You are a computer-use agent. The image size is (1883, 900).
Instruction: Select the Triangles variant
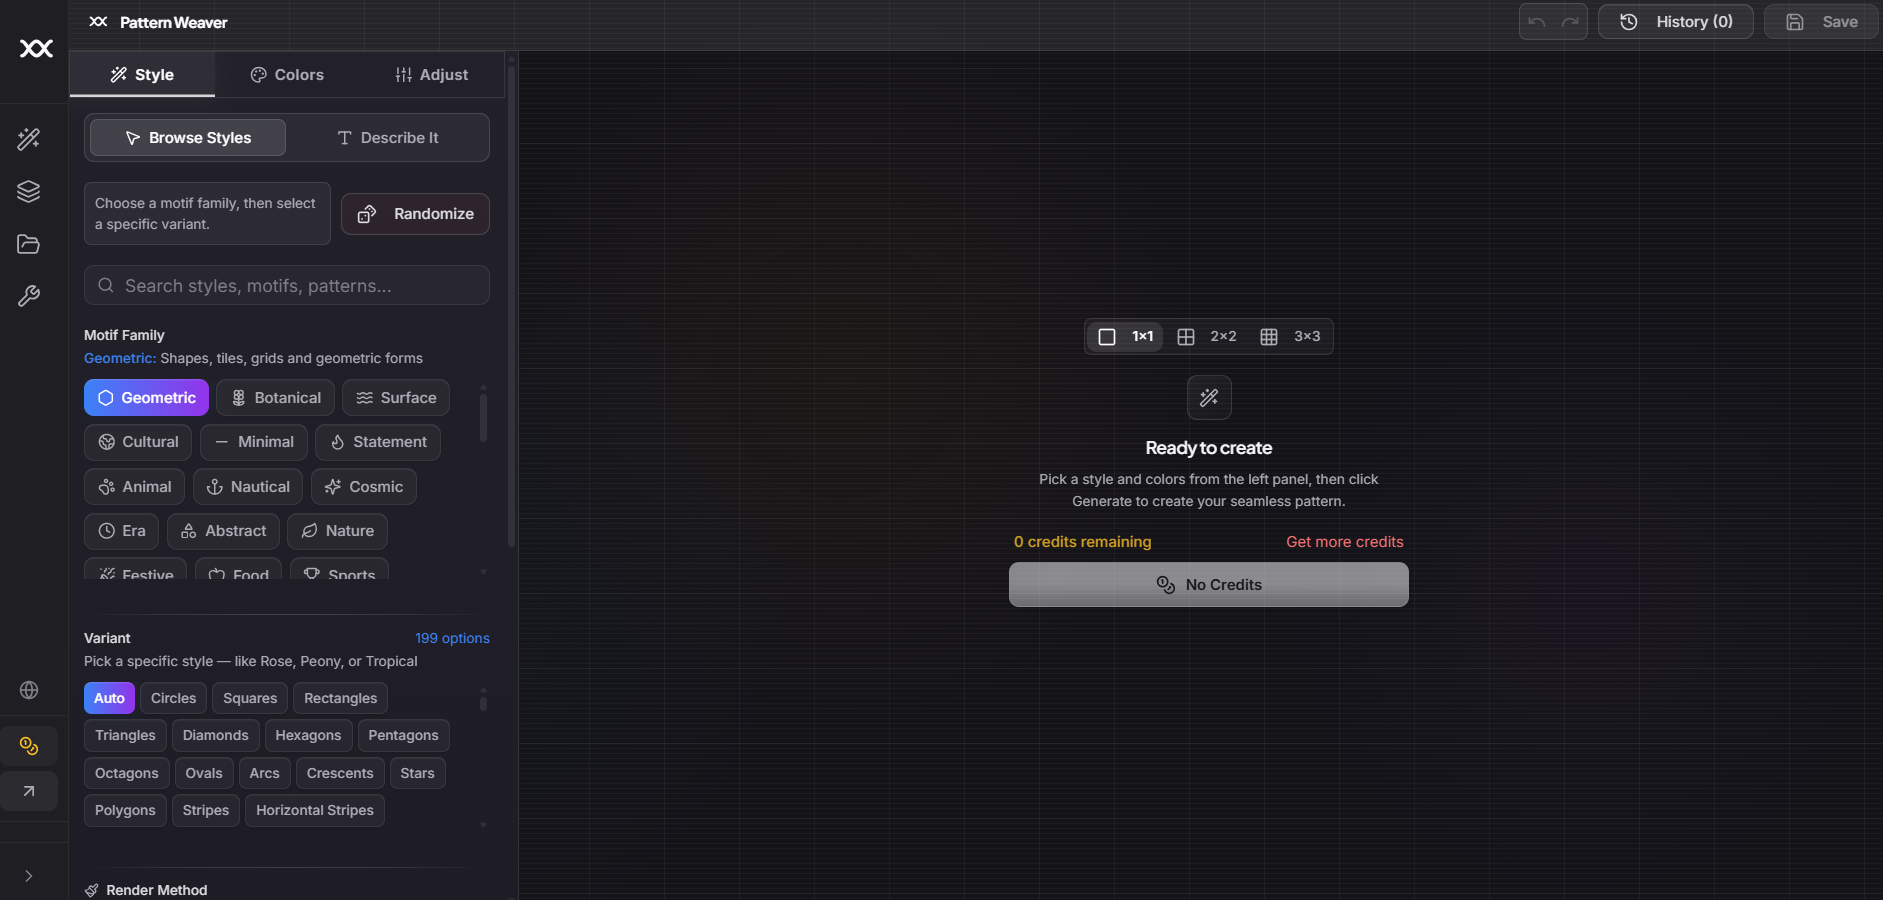pos(125,735)
